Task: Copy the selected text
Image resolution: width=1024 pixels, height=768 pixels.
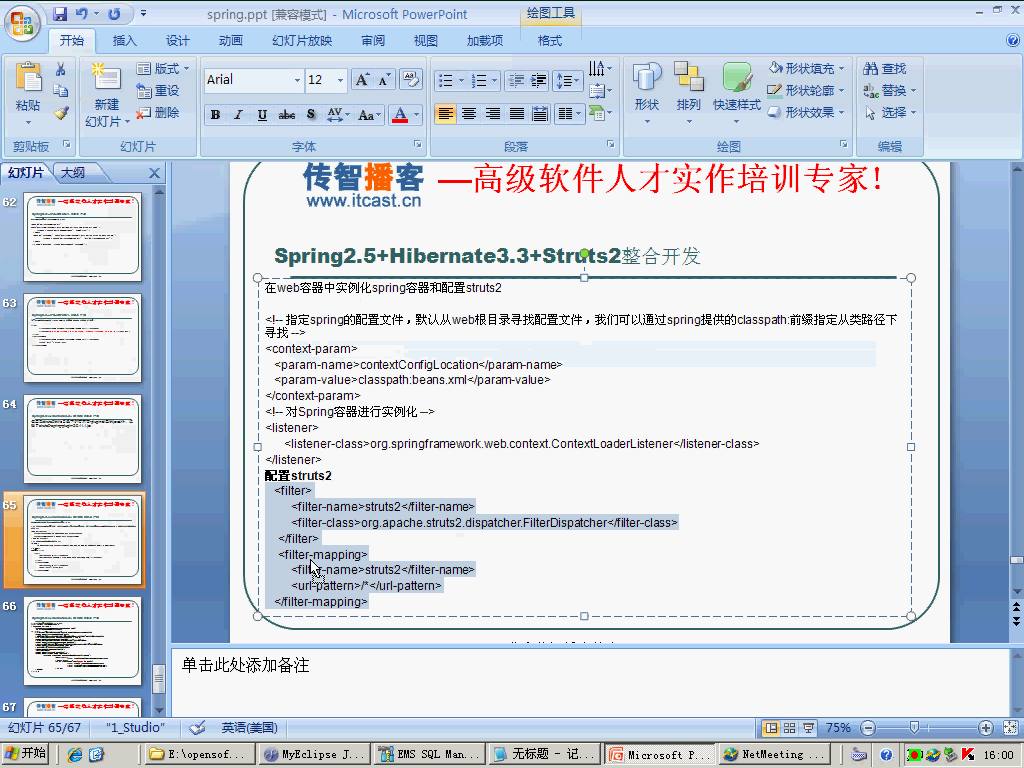Action: [x=61, y=91]
